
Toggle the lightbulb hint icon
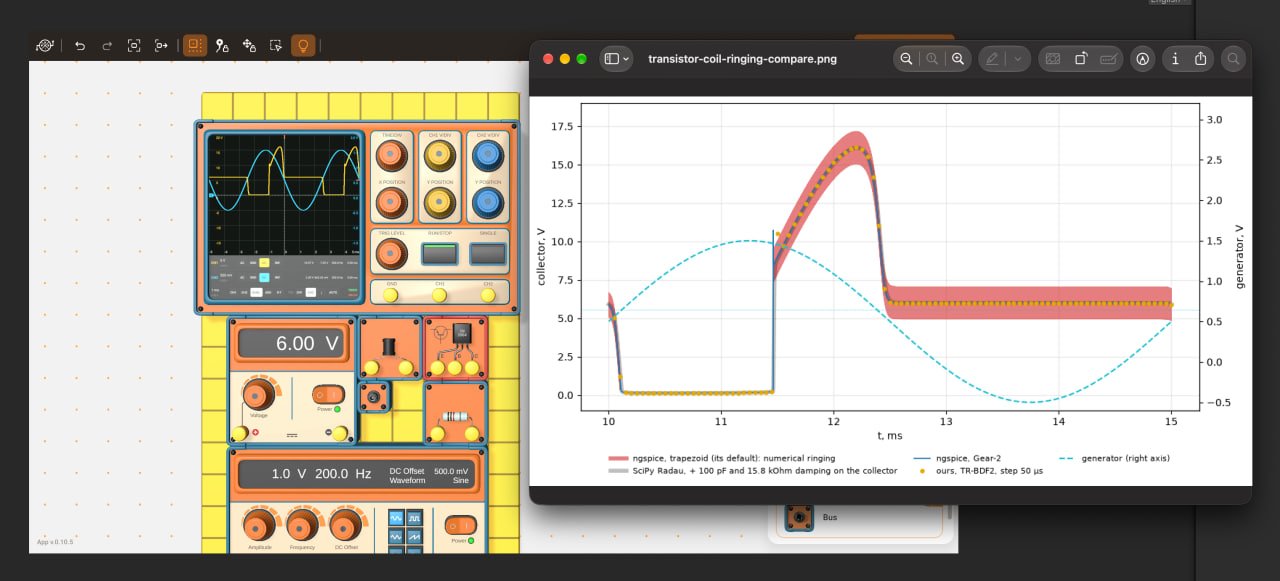(303, 46)
